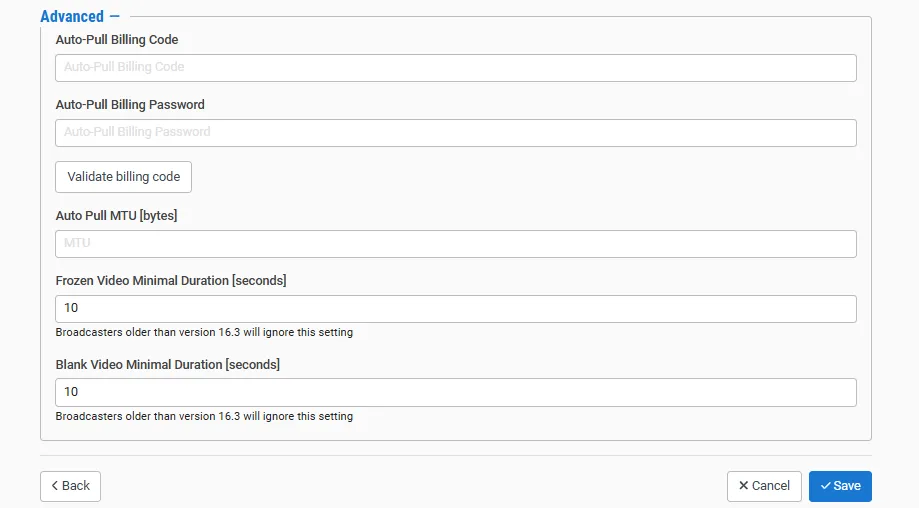Click the "Blank Video Minimal Duration [seconds]" label

click(x=168, y=364)
